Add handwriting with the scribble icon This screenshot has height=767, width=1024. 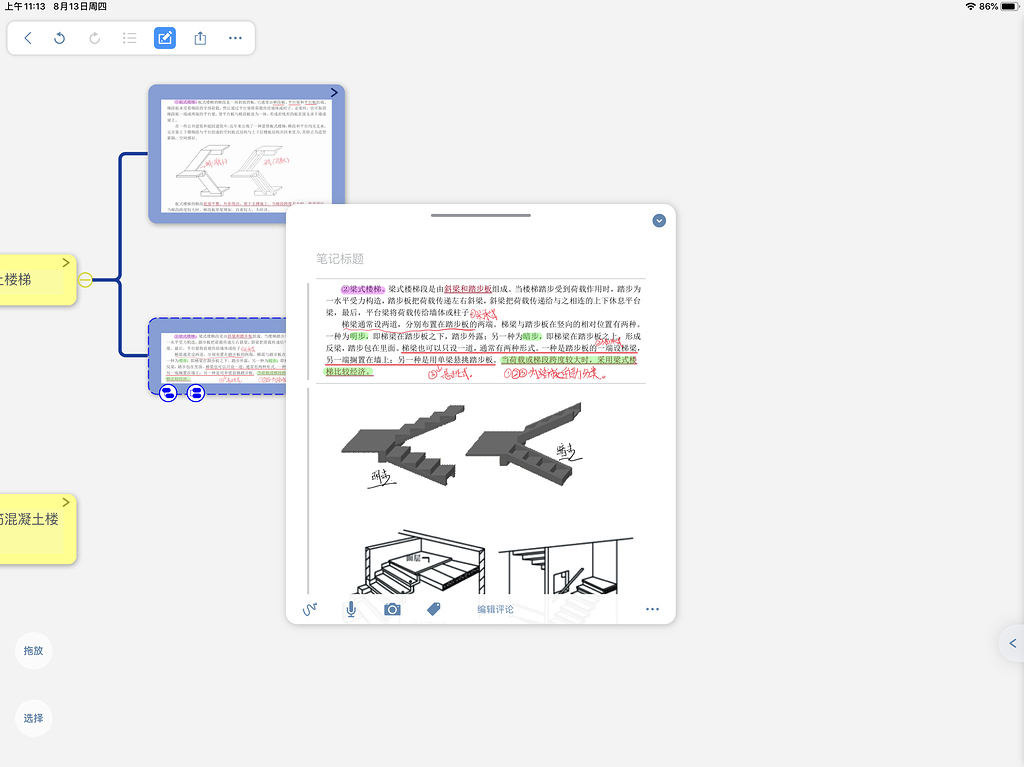click(310, 609)
